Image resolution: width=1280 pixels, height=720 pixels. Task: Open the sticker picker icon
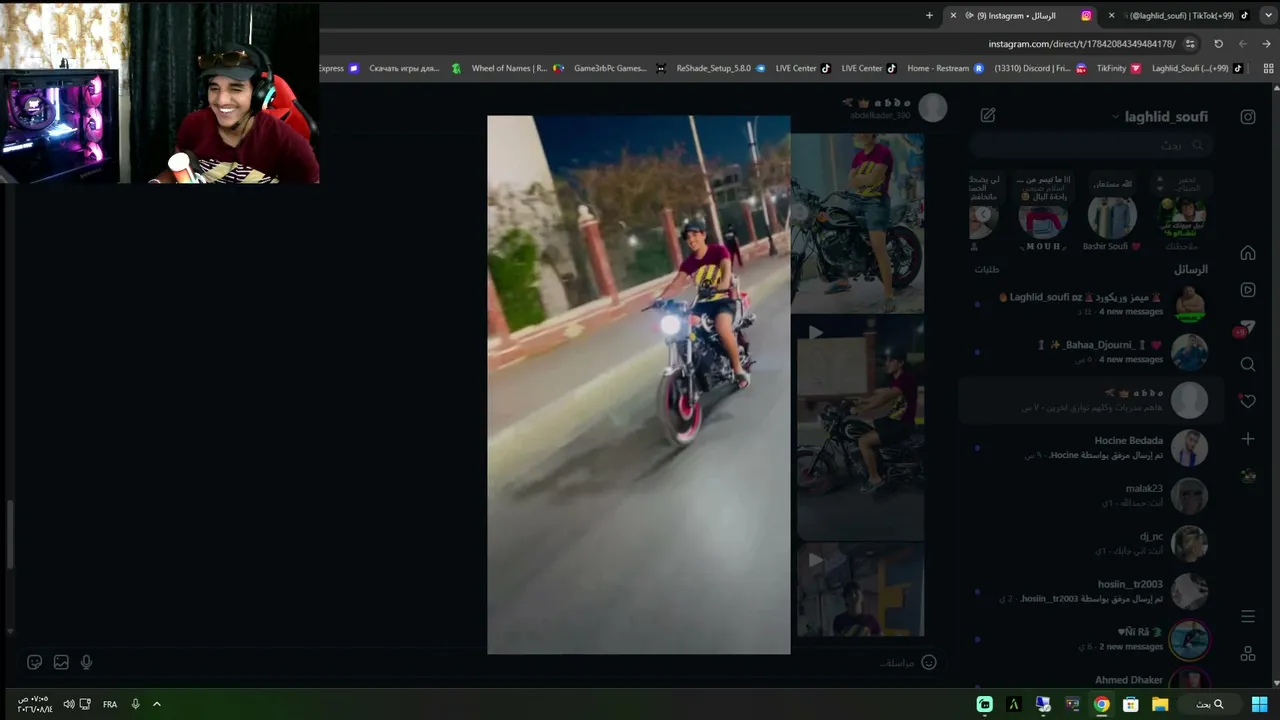(x=35, y=662)
